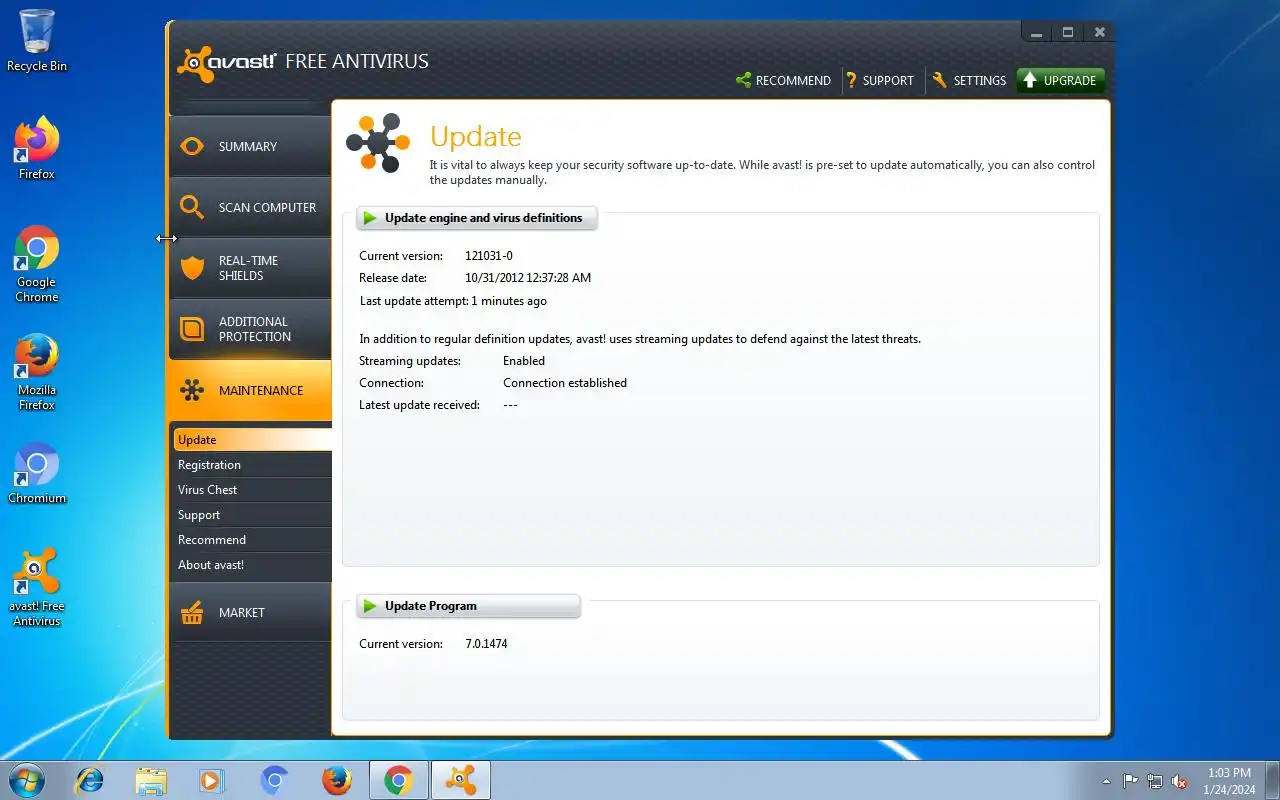Click green play arrow on Update engine button

point(370,218)
